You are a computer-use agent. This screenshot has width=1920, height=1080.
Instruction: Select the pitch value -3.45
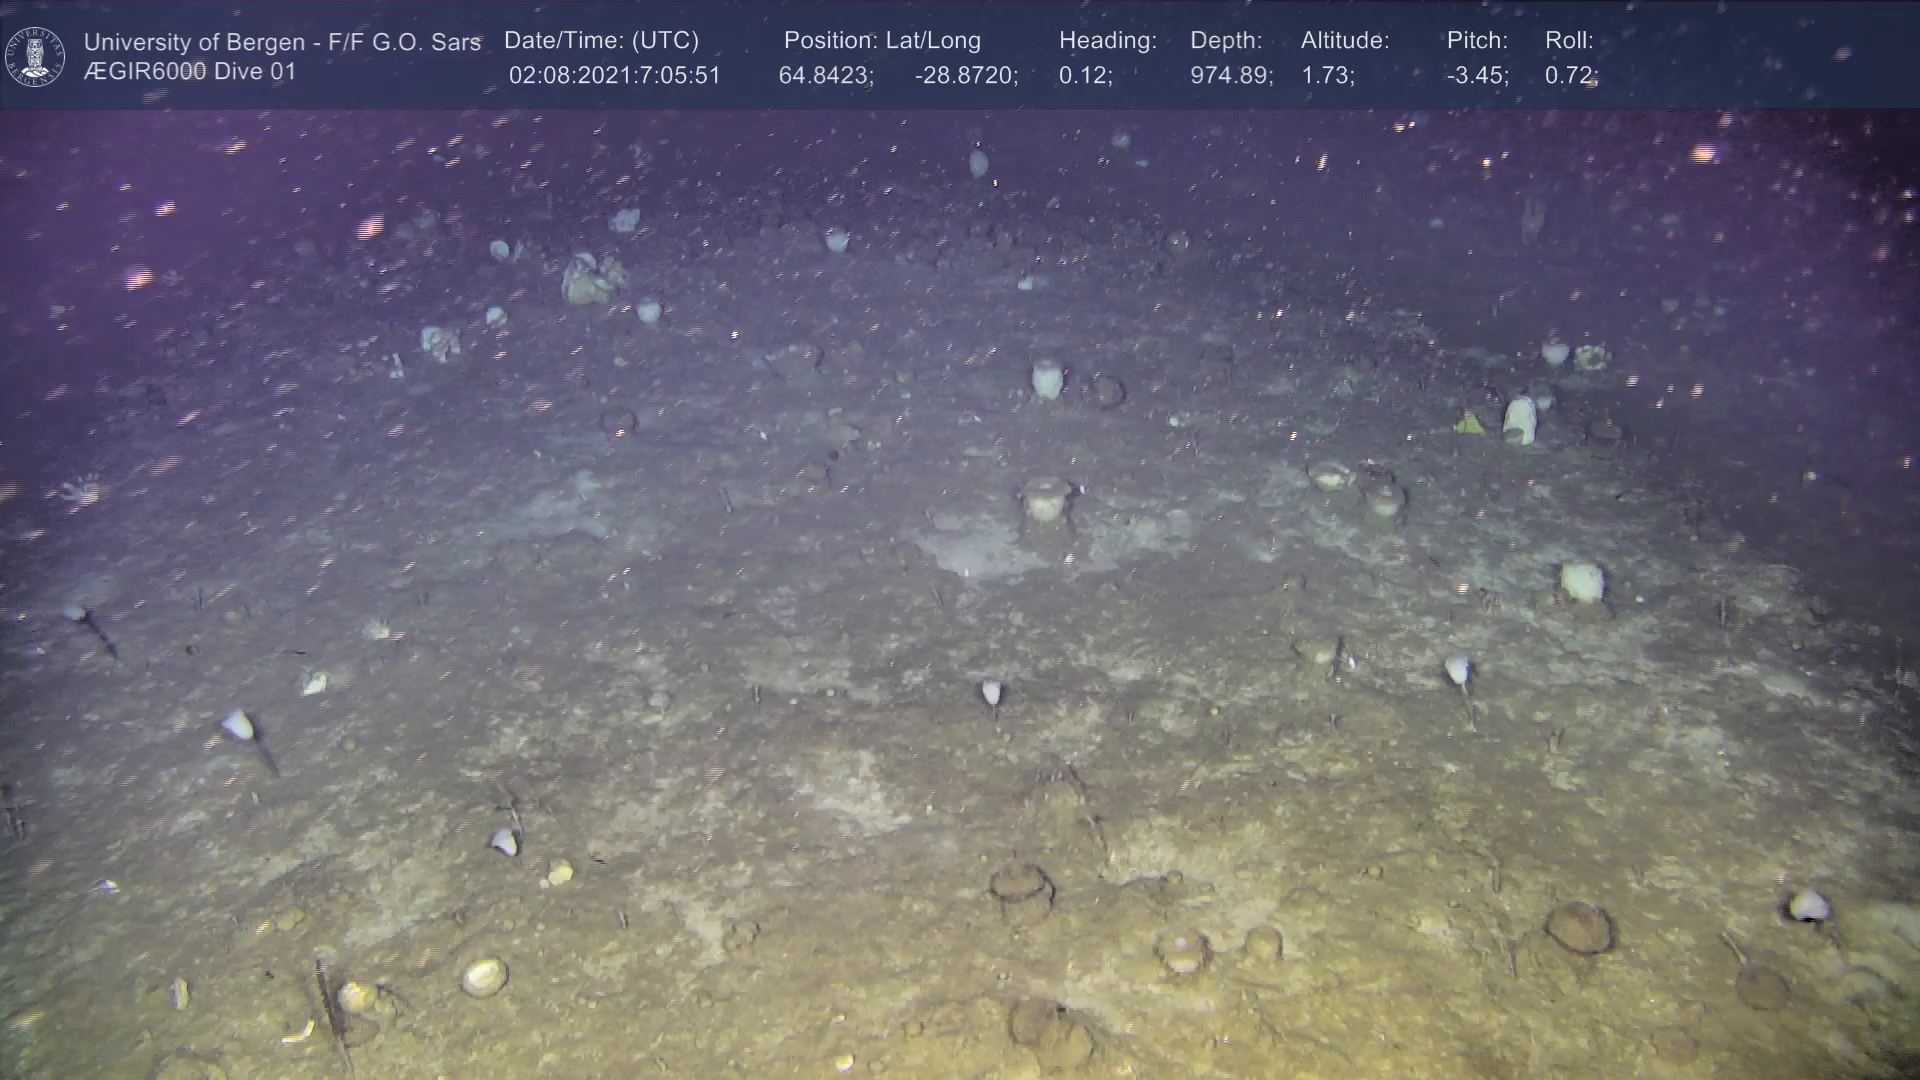1477,76
